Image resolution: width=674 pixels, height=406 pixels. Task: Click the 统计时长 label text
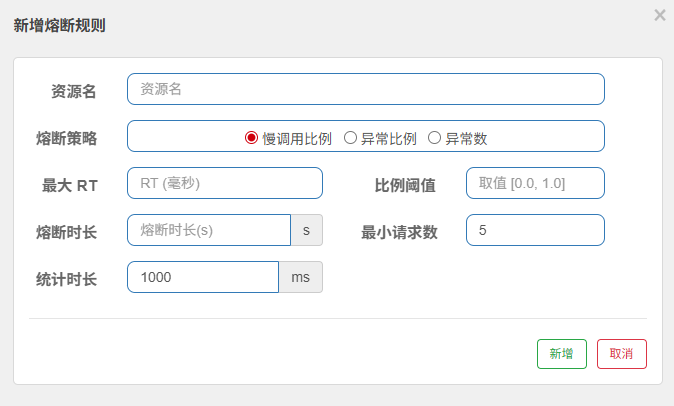pos(66,279)
